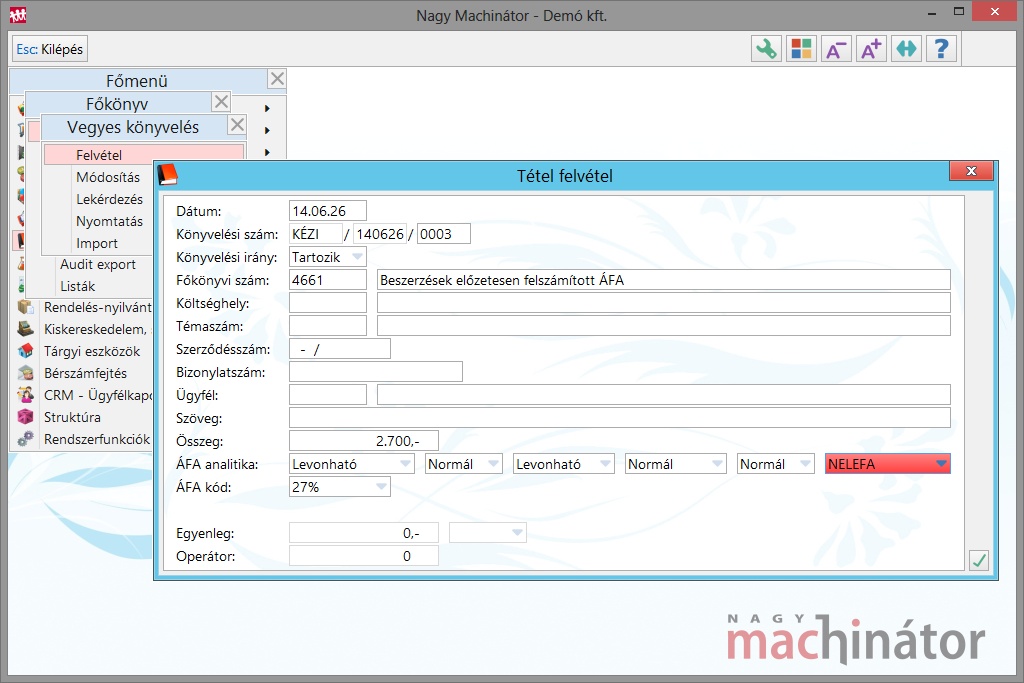Screen dimensions: 1024x683
Task: Click the Operátor field
Action: coord(364,556)
